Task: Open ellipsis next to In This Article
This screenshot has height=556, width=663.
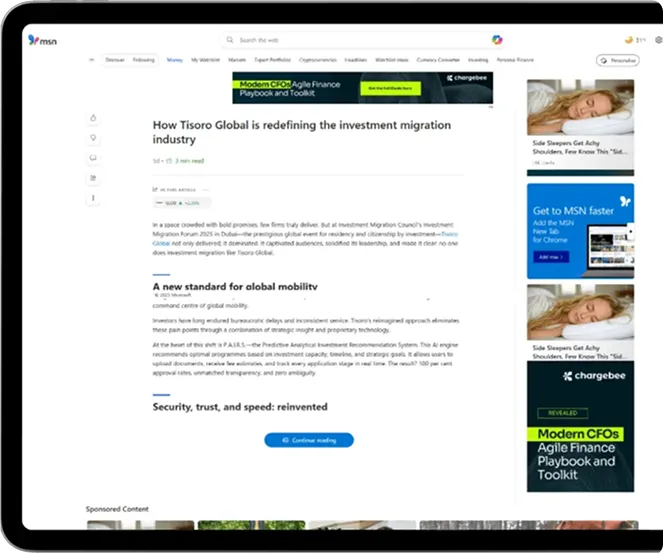Action: coord(205,190)
